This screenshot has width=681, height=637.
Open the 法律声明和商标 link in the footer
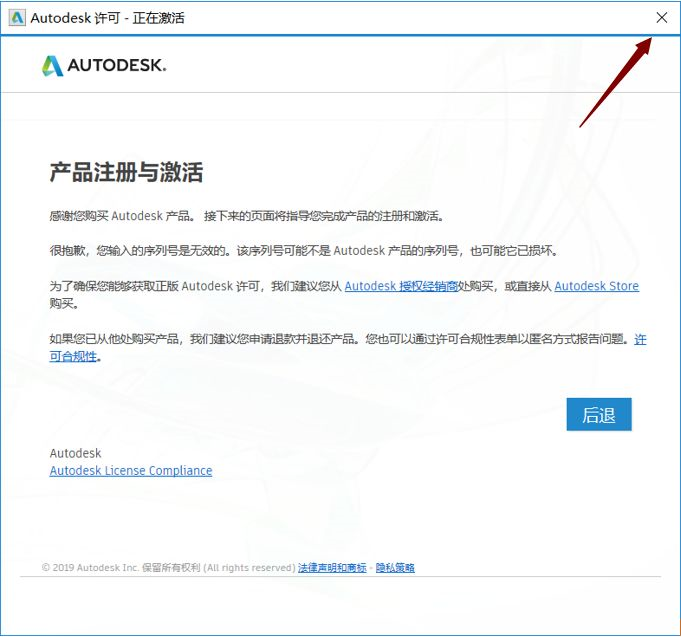pos(332,568)
